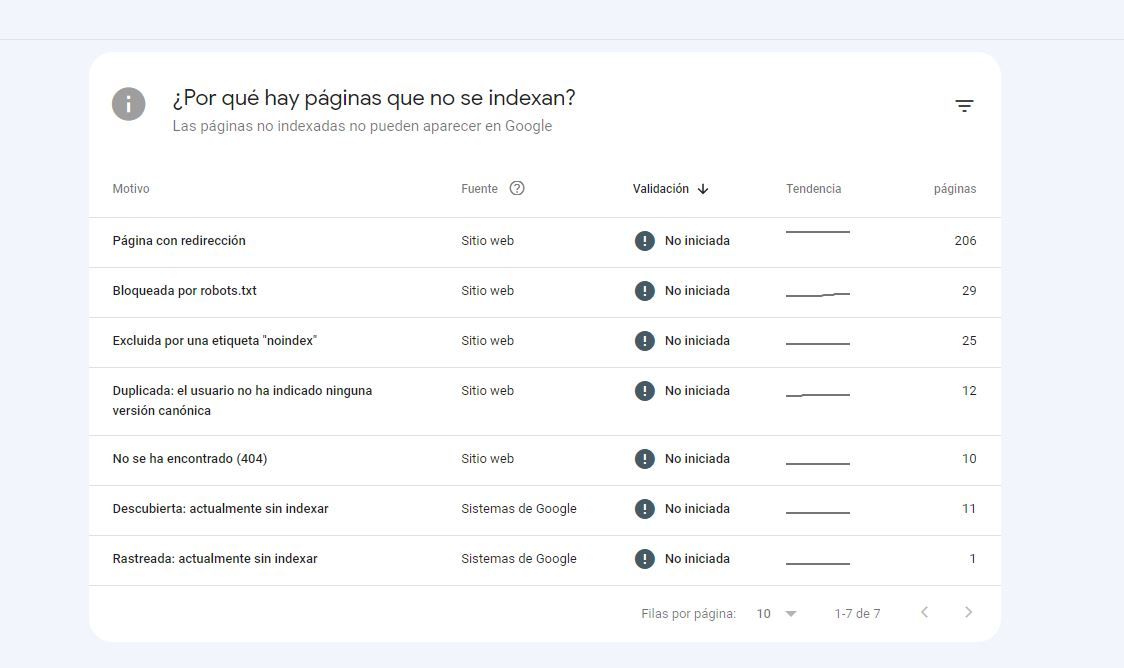Viewport: 1124px width, 668px height.
Task: Click the Filas por página label
Action: 688,614
